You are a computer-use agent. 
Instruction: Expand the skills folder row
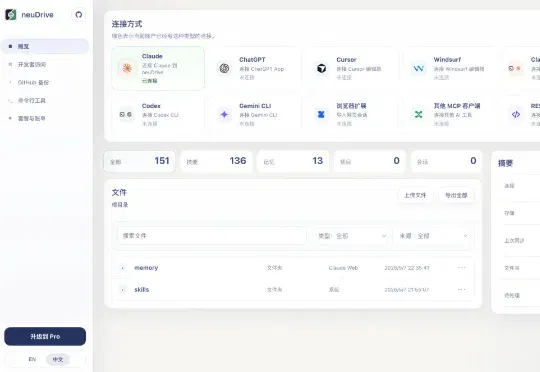[x=123, y=290]
